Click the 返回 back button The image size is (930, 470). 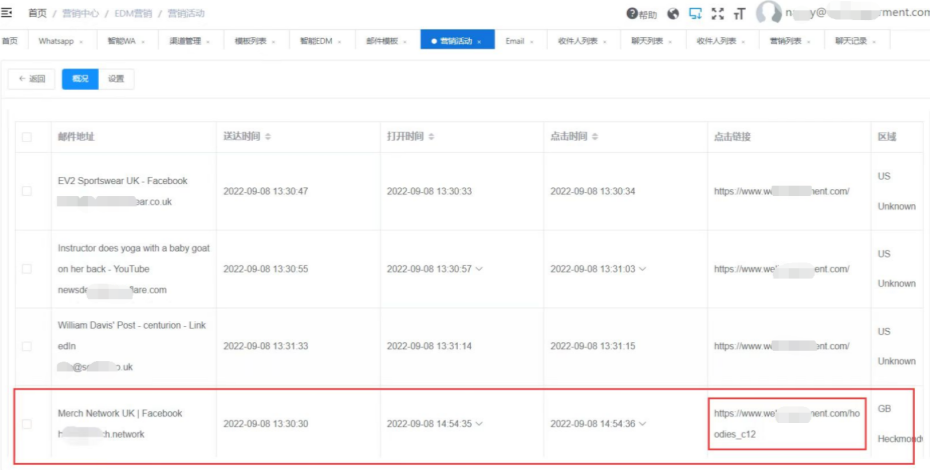tap(31, 79)
